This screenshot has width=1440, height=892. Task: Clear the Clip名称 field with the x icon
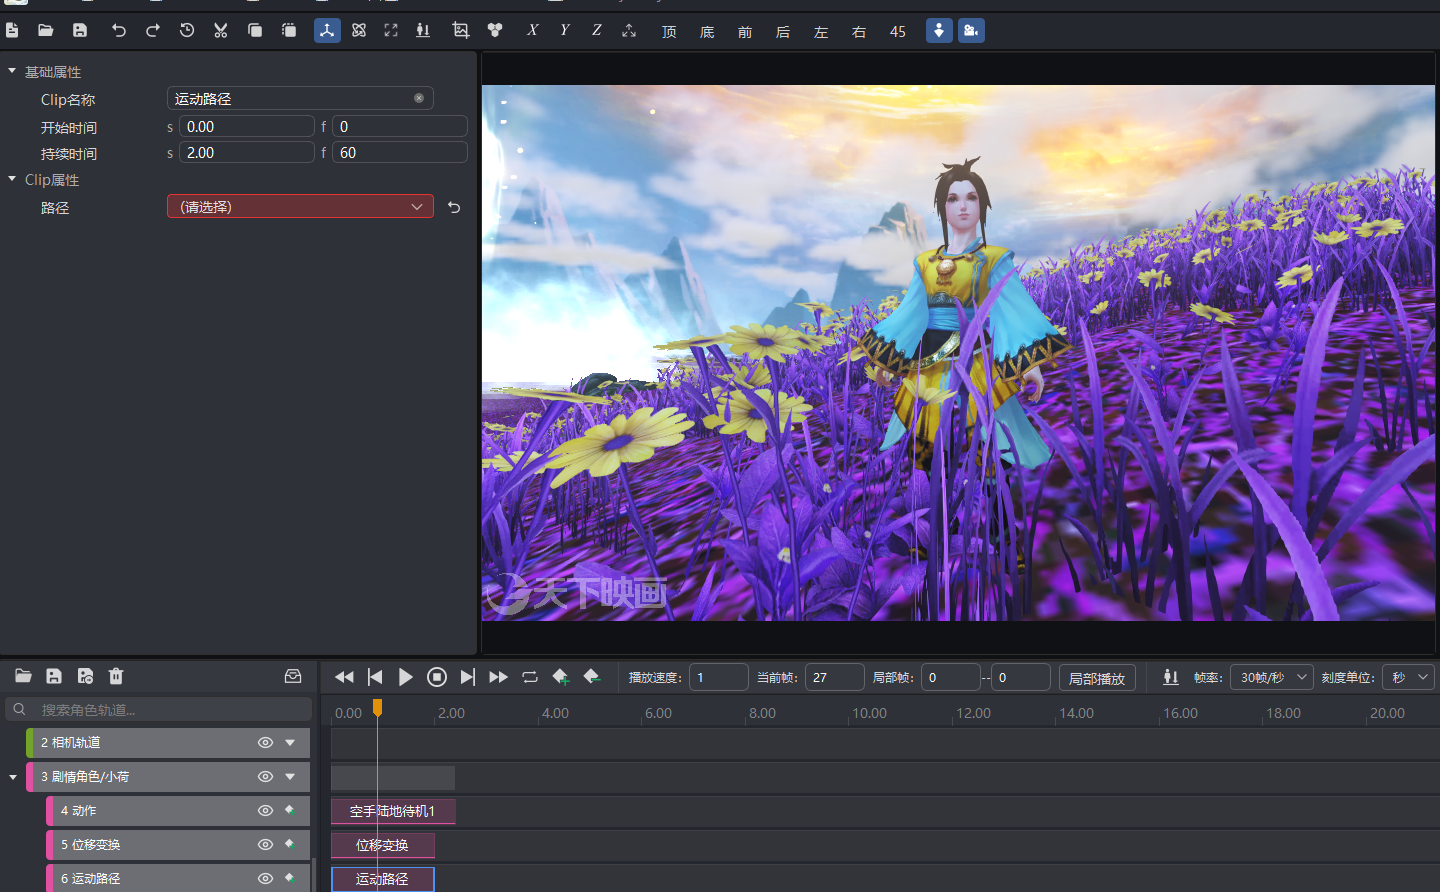419,98
